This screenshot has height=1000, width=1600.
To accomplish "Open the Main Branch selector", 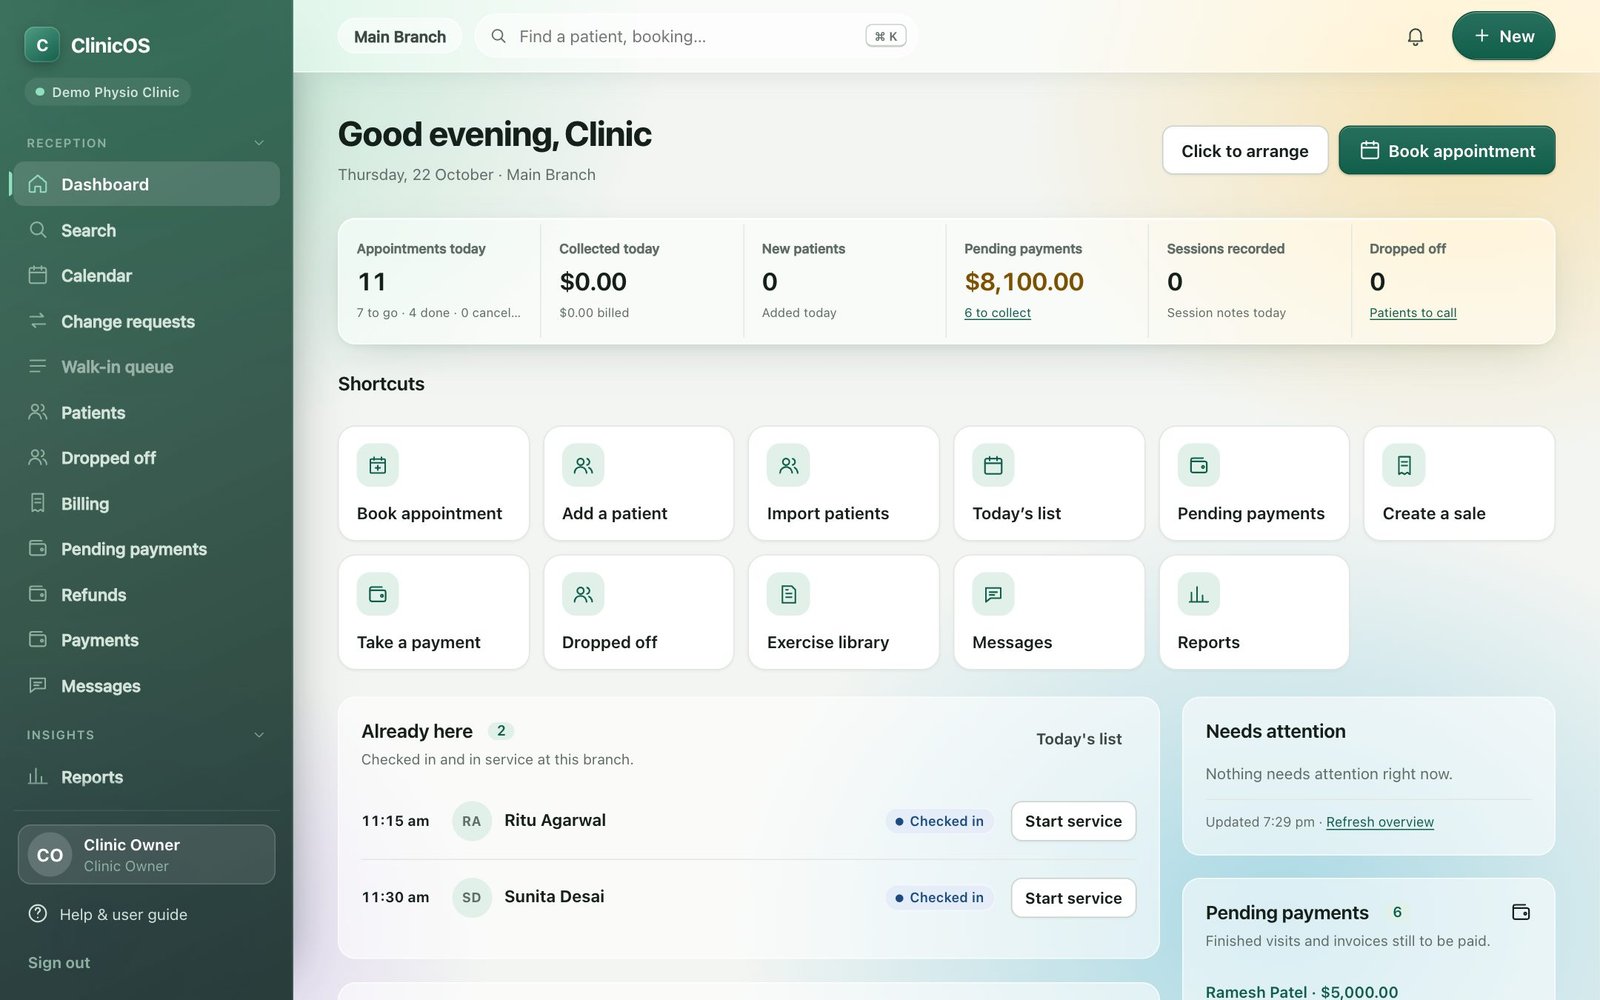I will (x=400, y=37).
